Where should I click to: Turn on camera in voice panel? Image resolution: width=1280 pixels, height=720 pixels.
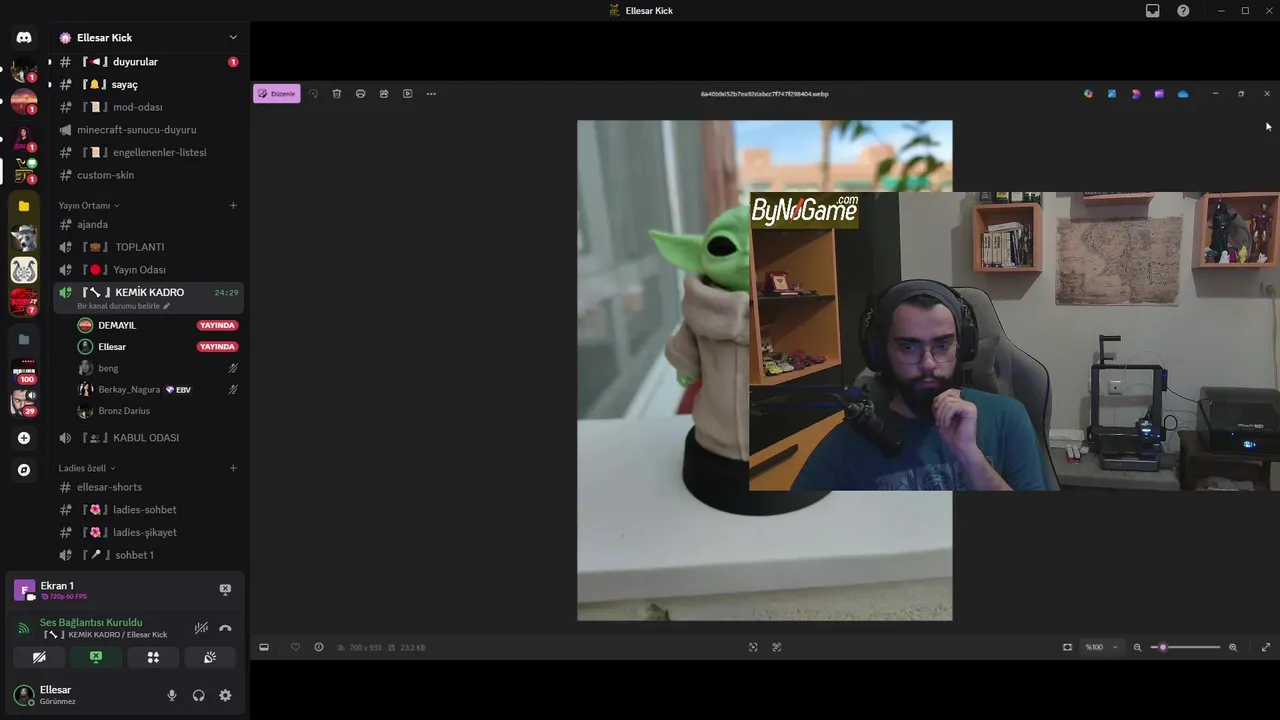tap(39, 657)
